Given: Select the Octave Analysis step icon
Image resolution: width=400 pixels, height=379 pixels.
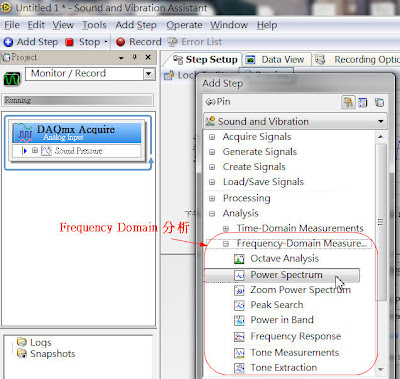Looking at the screenshot, I should coord(239,259).
